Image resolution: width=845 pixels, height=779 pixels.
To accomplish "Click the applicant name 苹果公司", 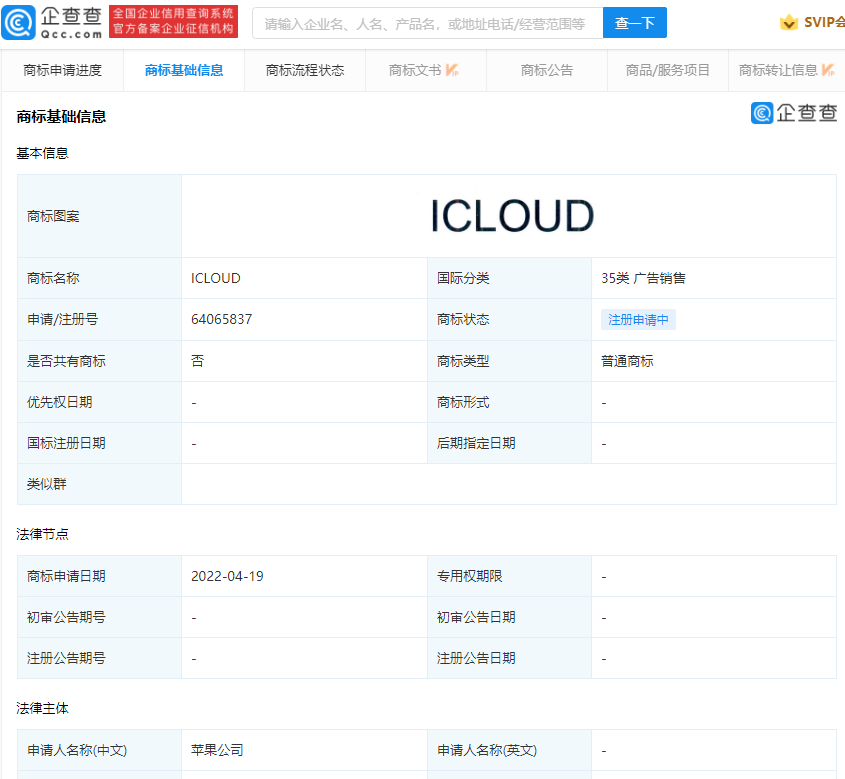I will point(217,750).
